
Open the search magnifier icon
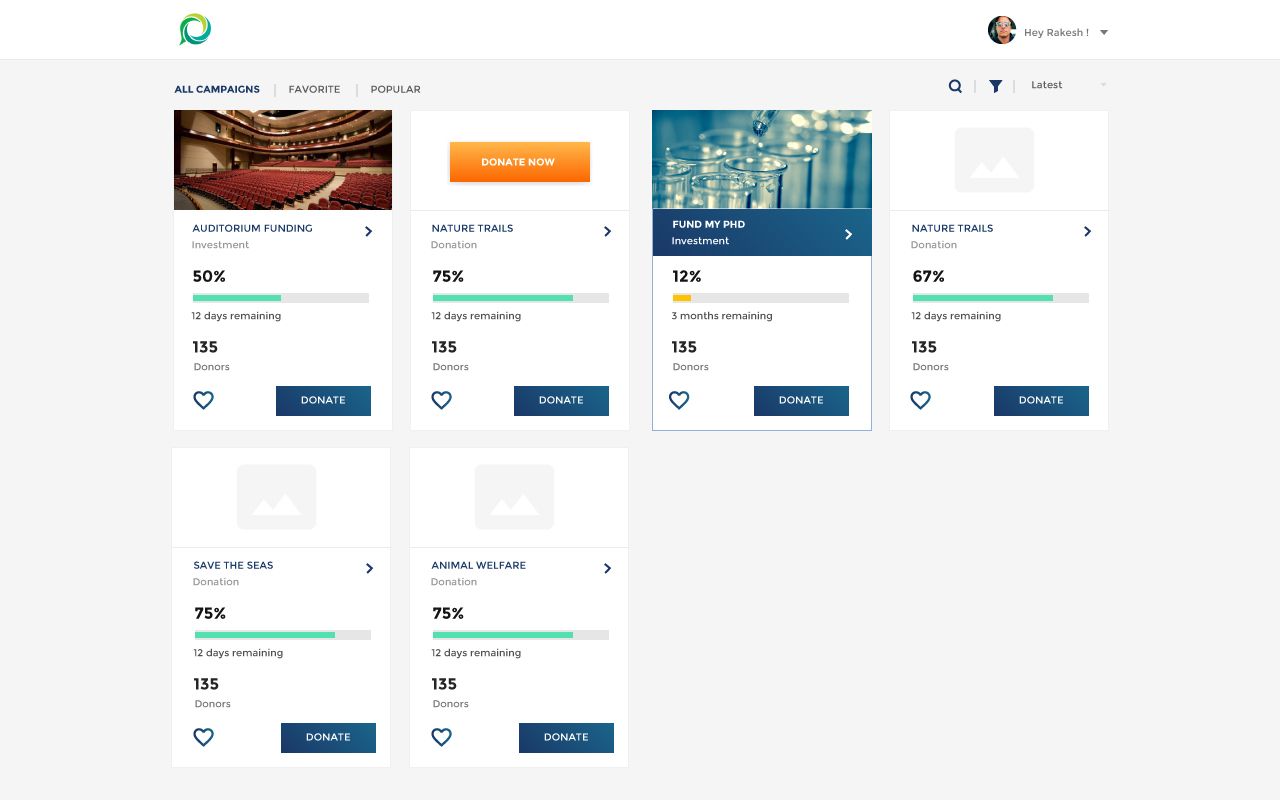(955, 86)
